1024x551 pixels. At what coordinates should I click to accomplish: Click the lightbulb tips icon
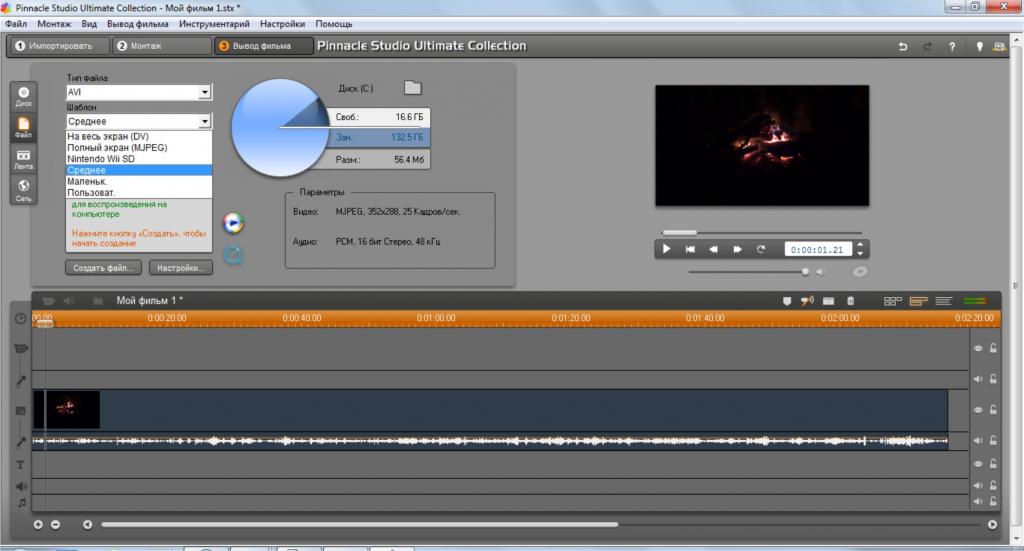(979, 46)
